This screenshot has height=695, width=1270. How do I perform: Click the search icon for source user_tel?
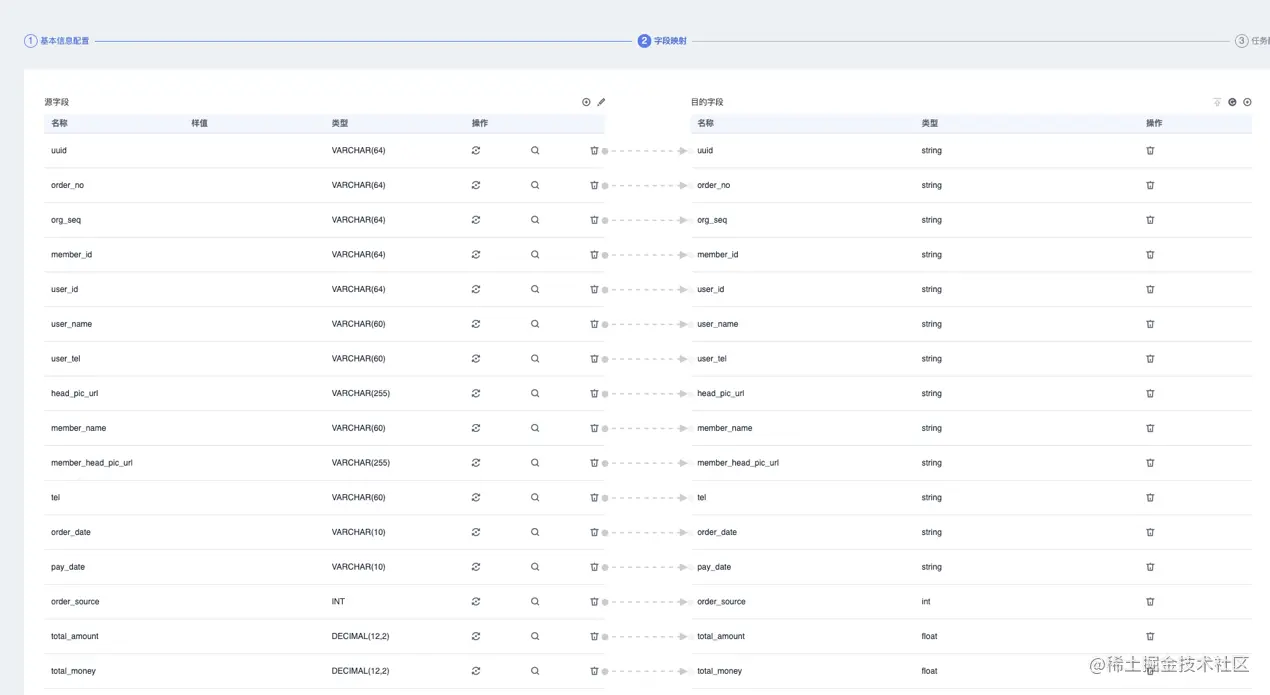coord(535,358)
